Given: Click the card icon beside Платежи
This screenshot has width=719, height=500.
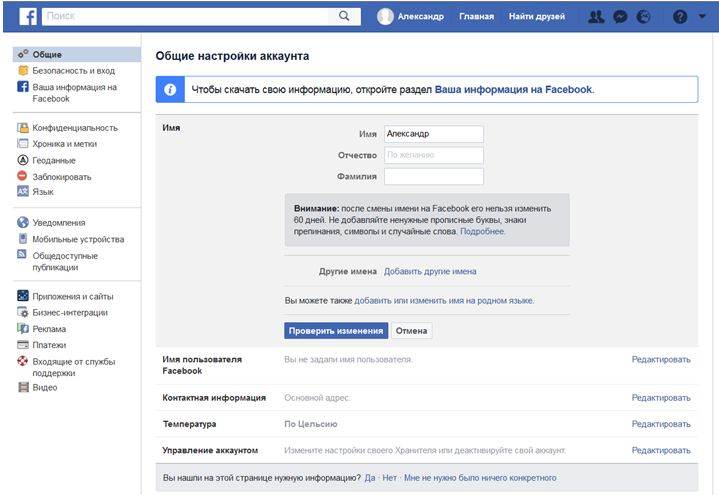Looking at the screenshot, I should click(23, 344).
